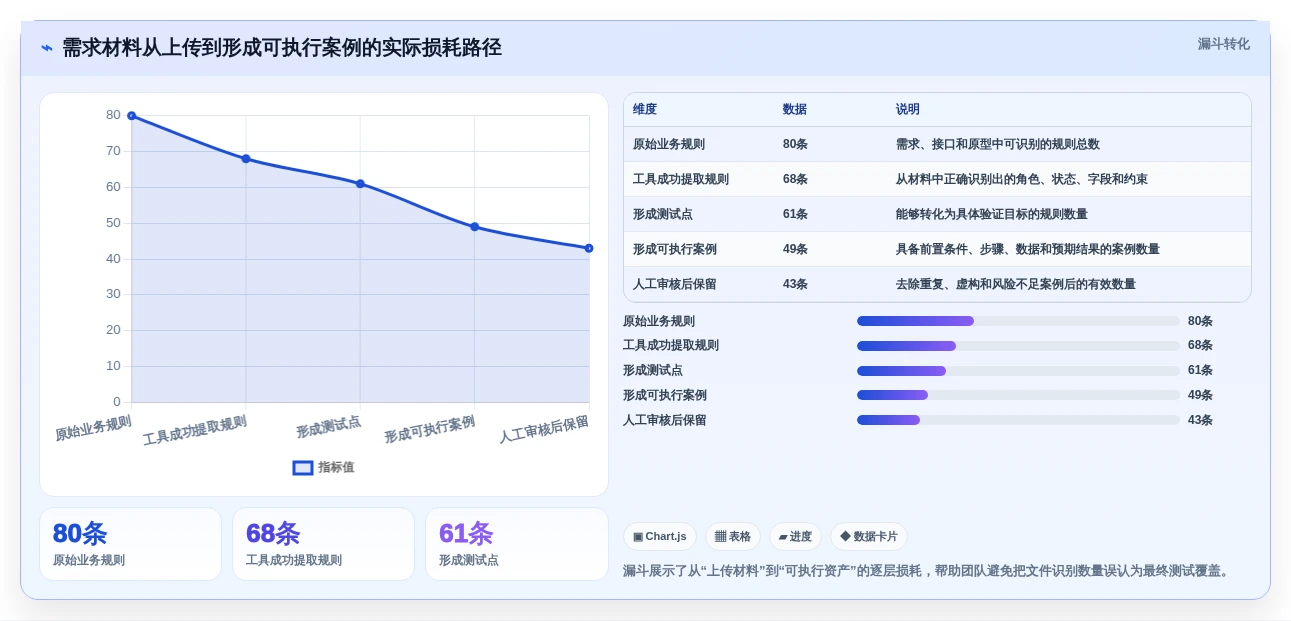Click table cell 形成测试点

point(663,214)
